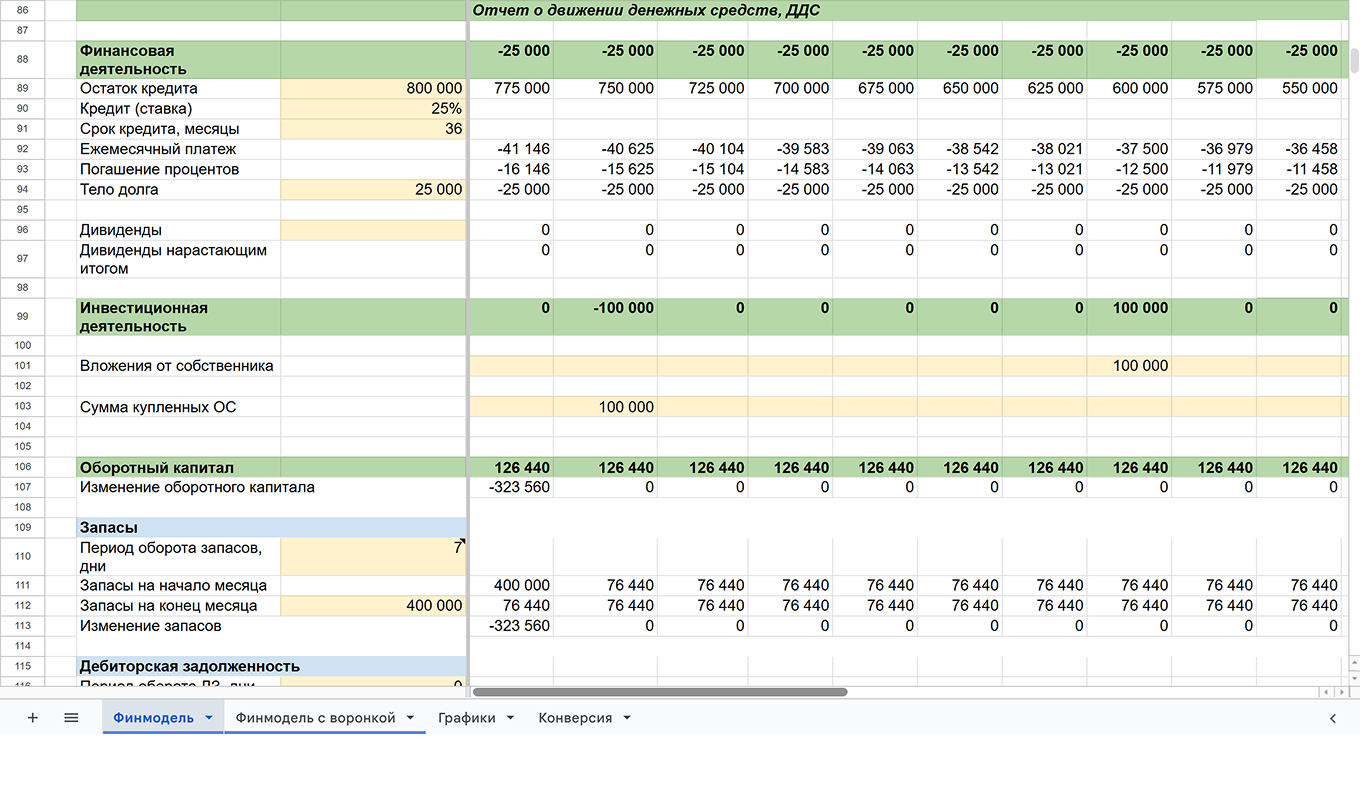Click -323 560 in Изменение запасов row
This screenshot has width=1360, height=785.
pyautogui.click(x=511, y=626)
